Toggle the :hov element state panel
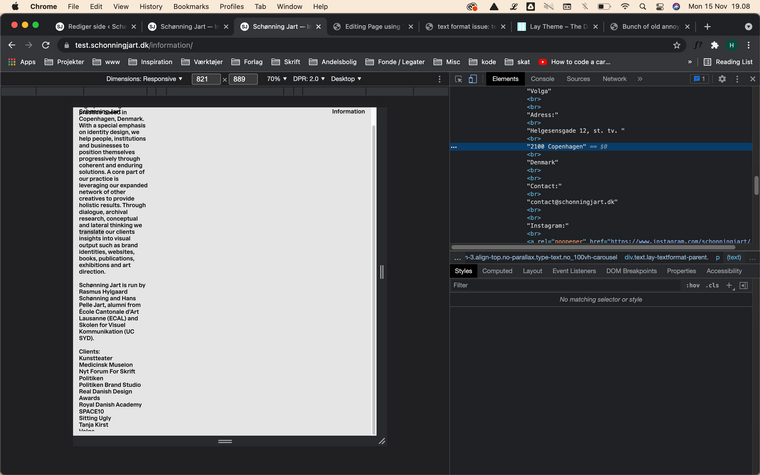760x475 pixels. 692,286
